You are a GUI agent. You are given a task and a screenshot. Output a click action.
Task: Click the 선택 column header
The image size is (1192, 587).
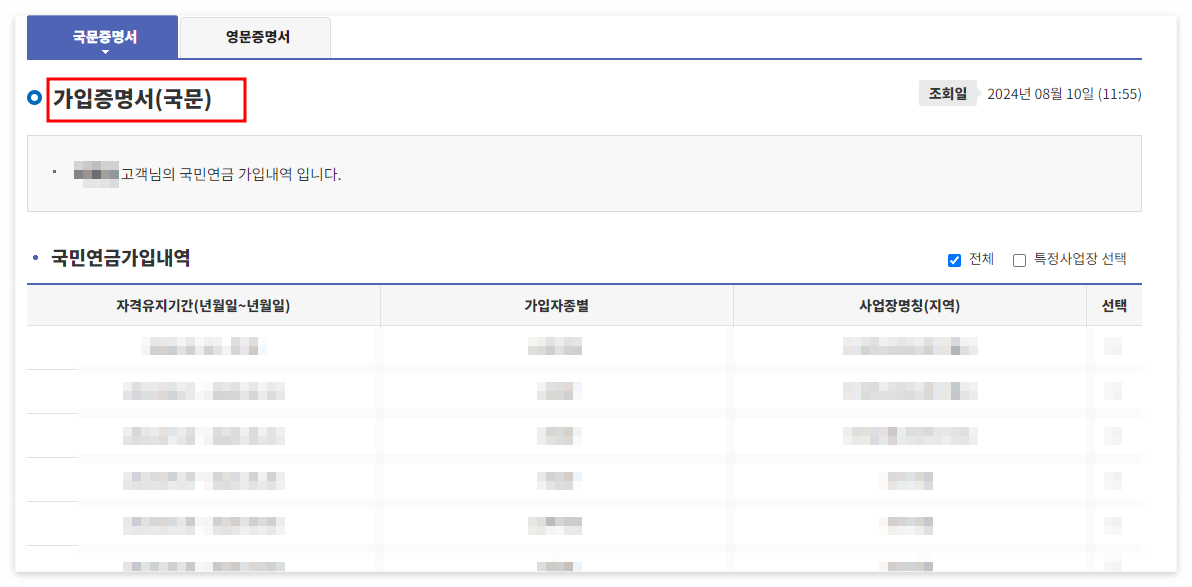(1114, 305)
